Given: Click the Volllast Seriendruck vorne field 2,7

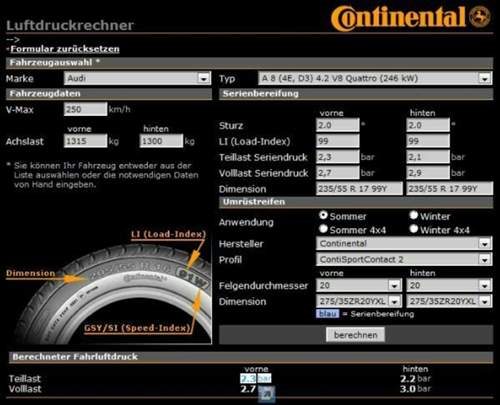Looking at the screenshot, I should (x=338, y=173).
